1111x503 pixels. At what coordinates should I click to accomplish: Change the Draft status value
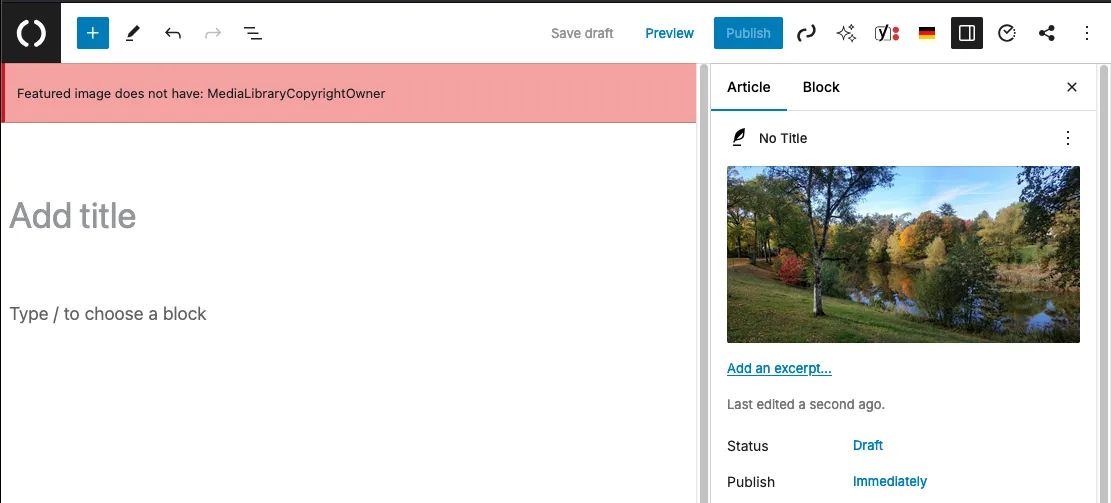(868, 445)
